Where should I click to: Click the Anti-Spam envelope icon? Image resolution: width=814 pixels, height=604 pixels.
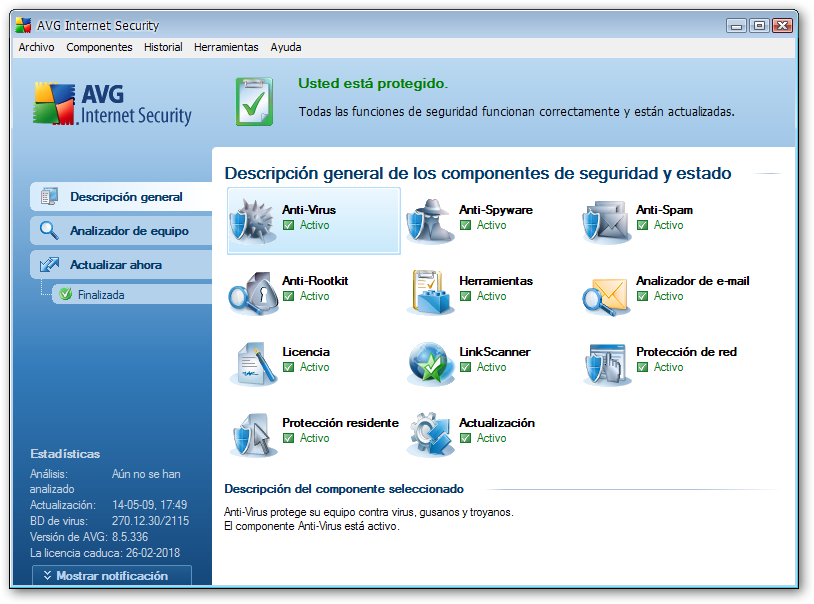(607, 220)
